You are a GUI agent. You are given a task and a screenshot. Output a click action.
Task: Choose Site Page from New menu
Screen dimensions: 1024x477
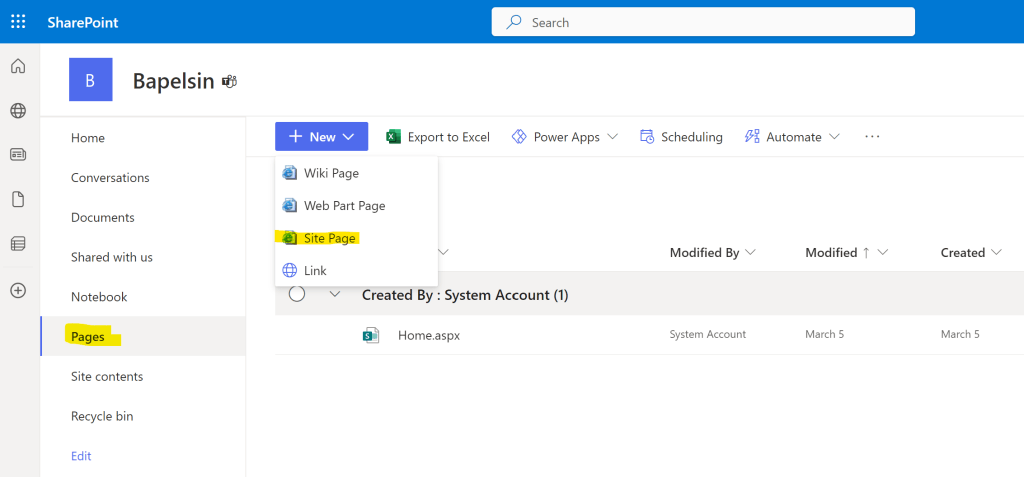330,238
